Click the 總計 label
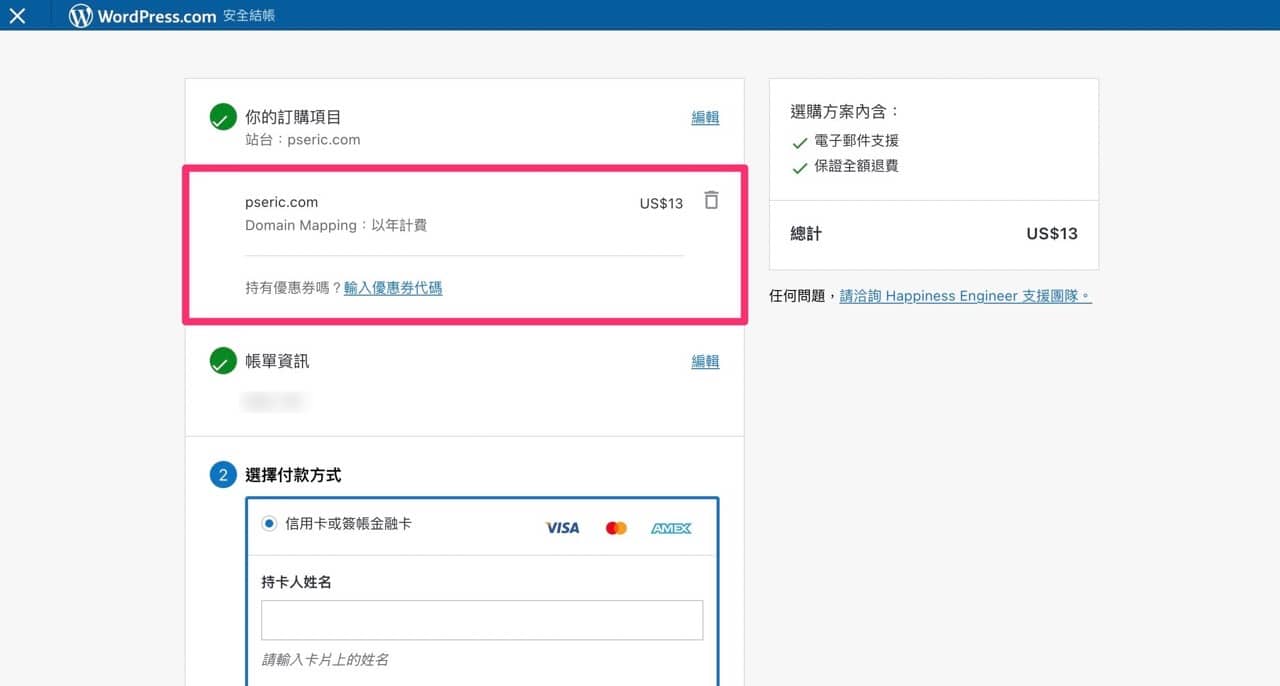 [806, 234]
